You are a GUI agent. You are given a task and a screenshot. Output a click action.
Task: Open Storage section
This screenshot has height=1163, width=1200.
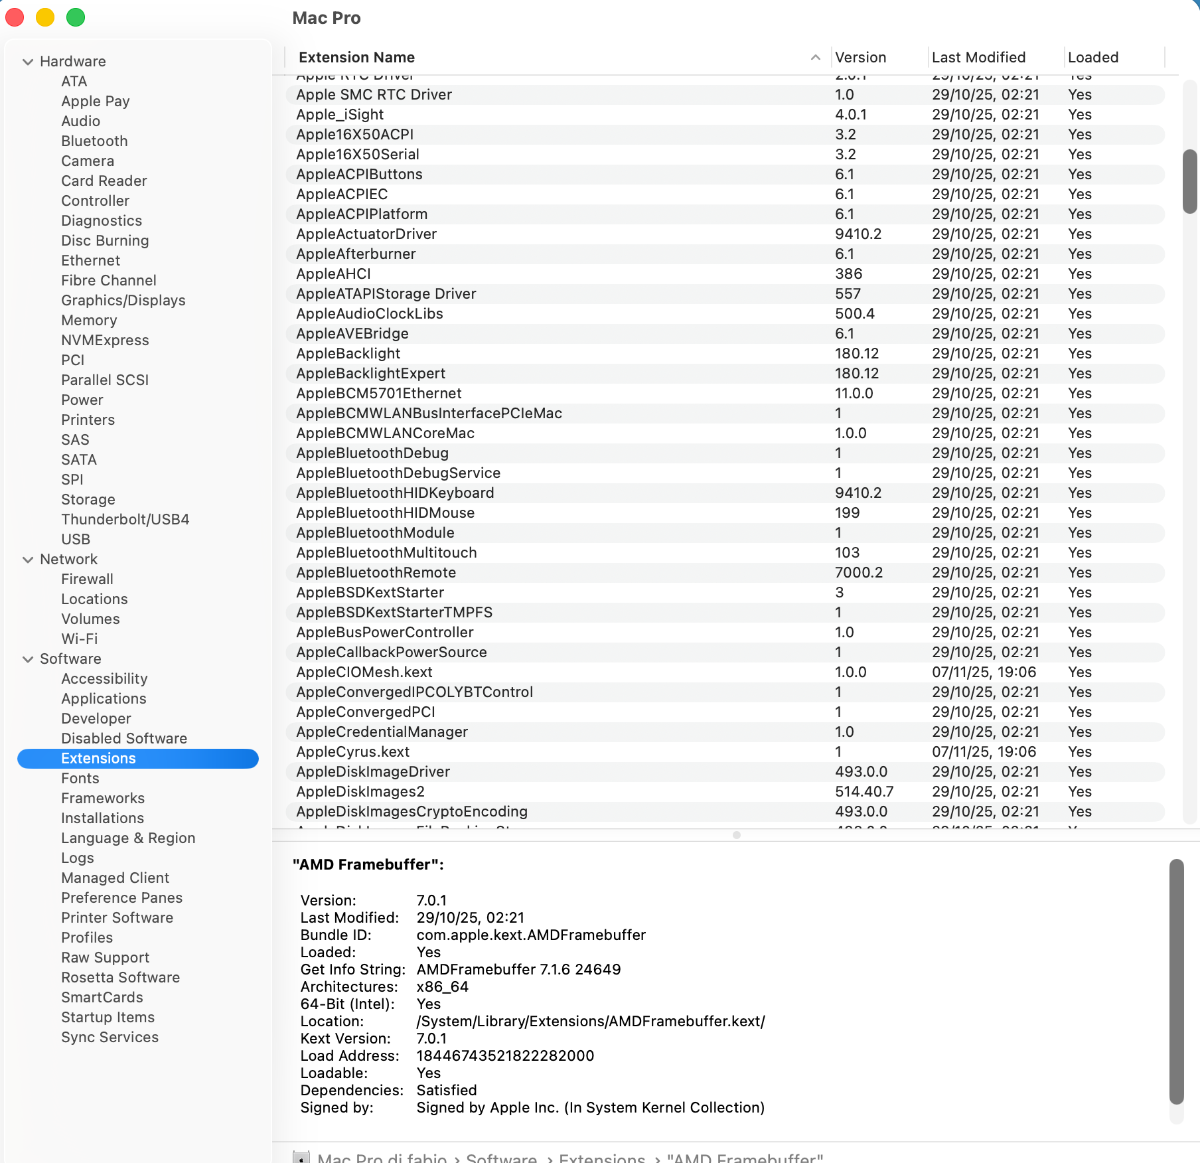[88, 500]
